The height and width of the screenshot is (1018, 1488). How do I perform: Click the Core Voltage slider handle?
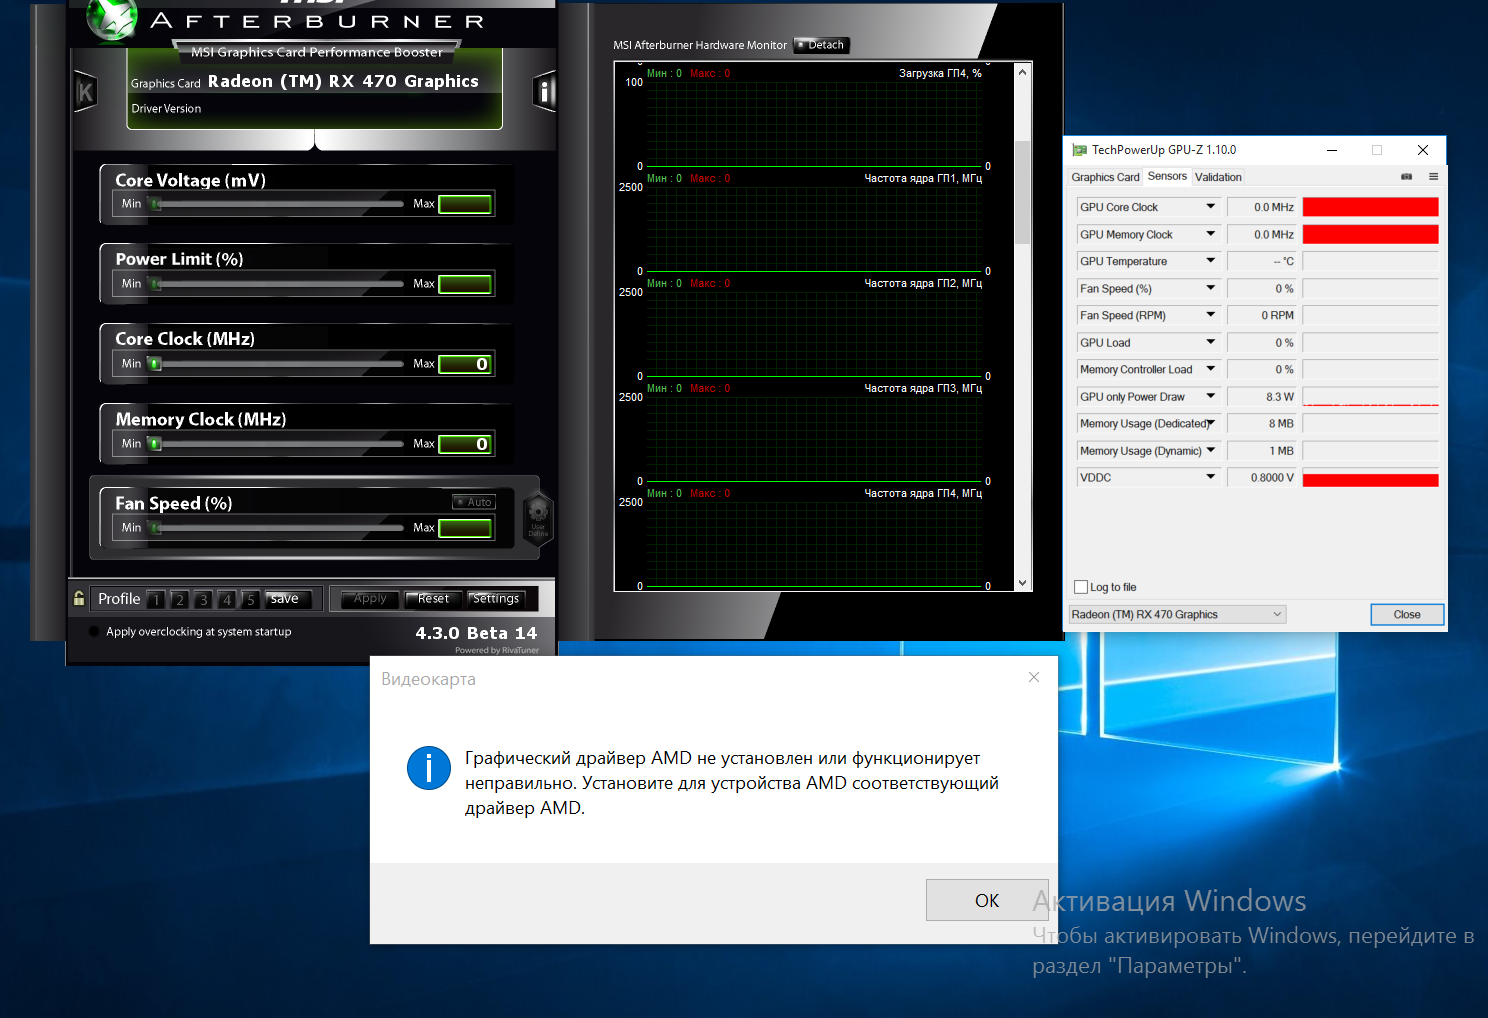pyautogui.click(x=155, y=204)
